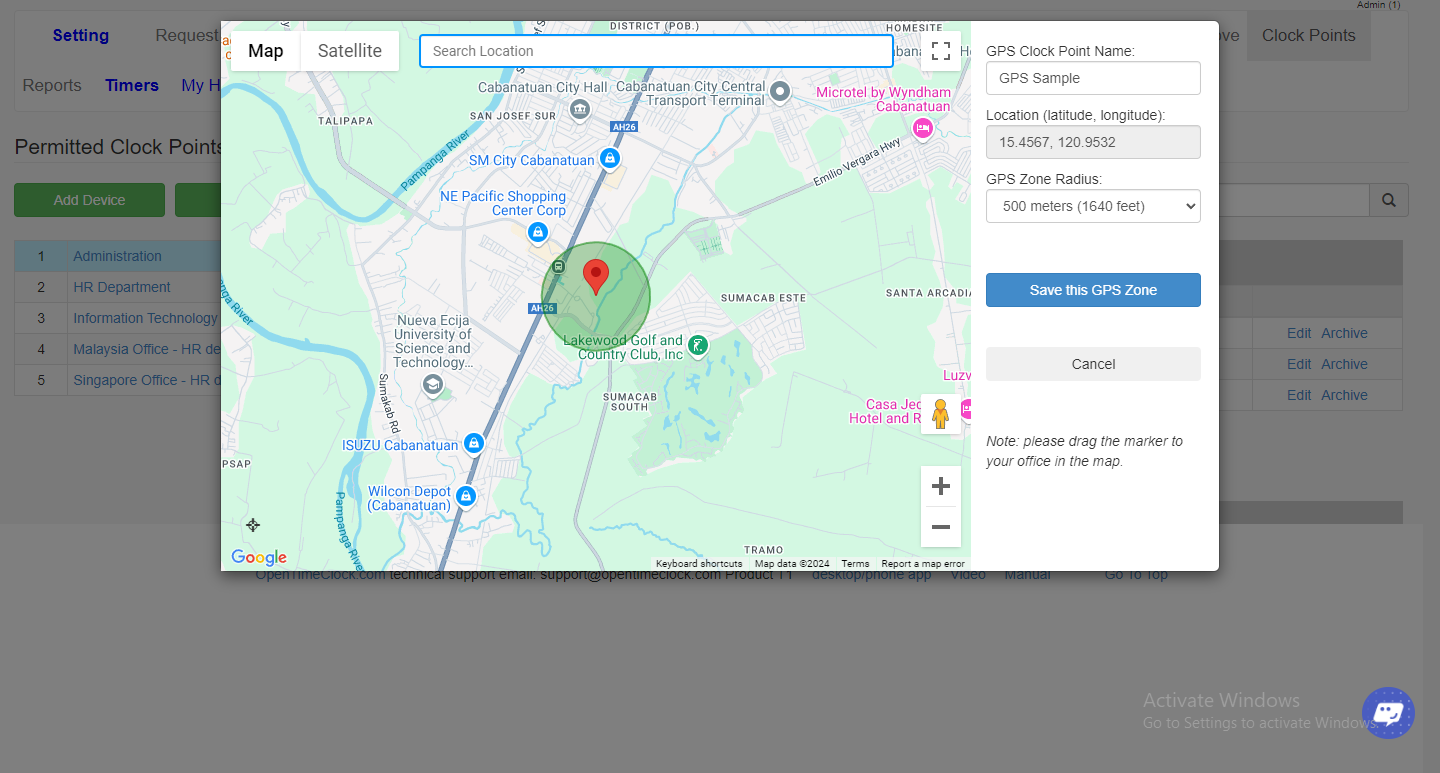The image size is (1440, 773).
Task: Click the GPS Clock Point Name field
Action: point(1093,78)
